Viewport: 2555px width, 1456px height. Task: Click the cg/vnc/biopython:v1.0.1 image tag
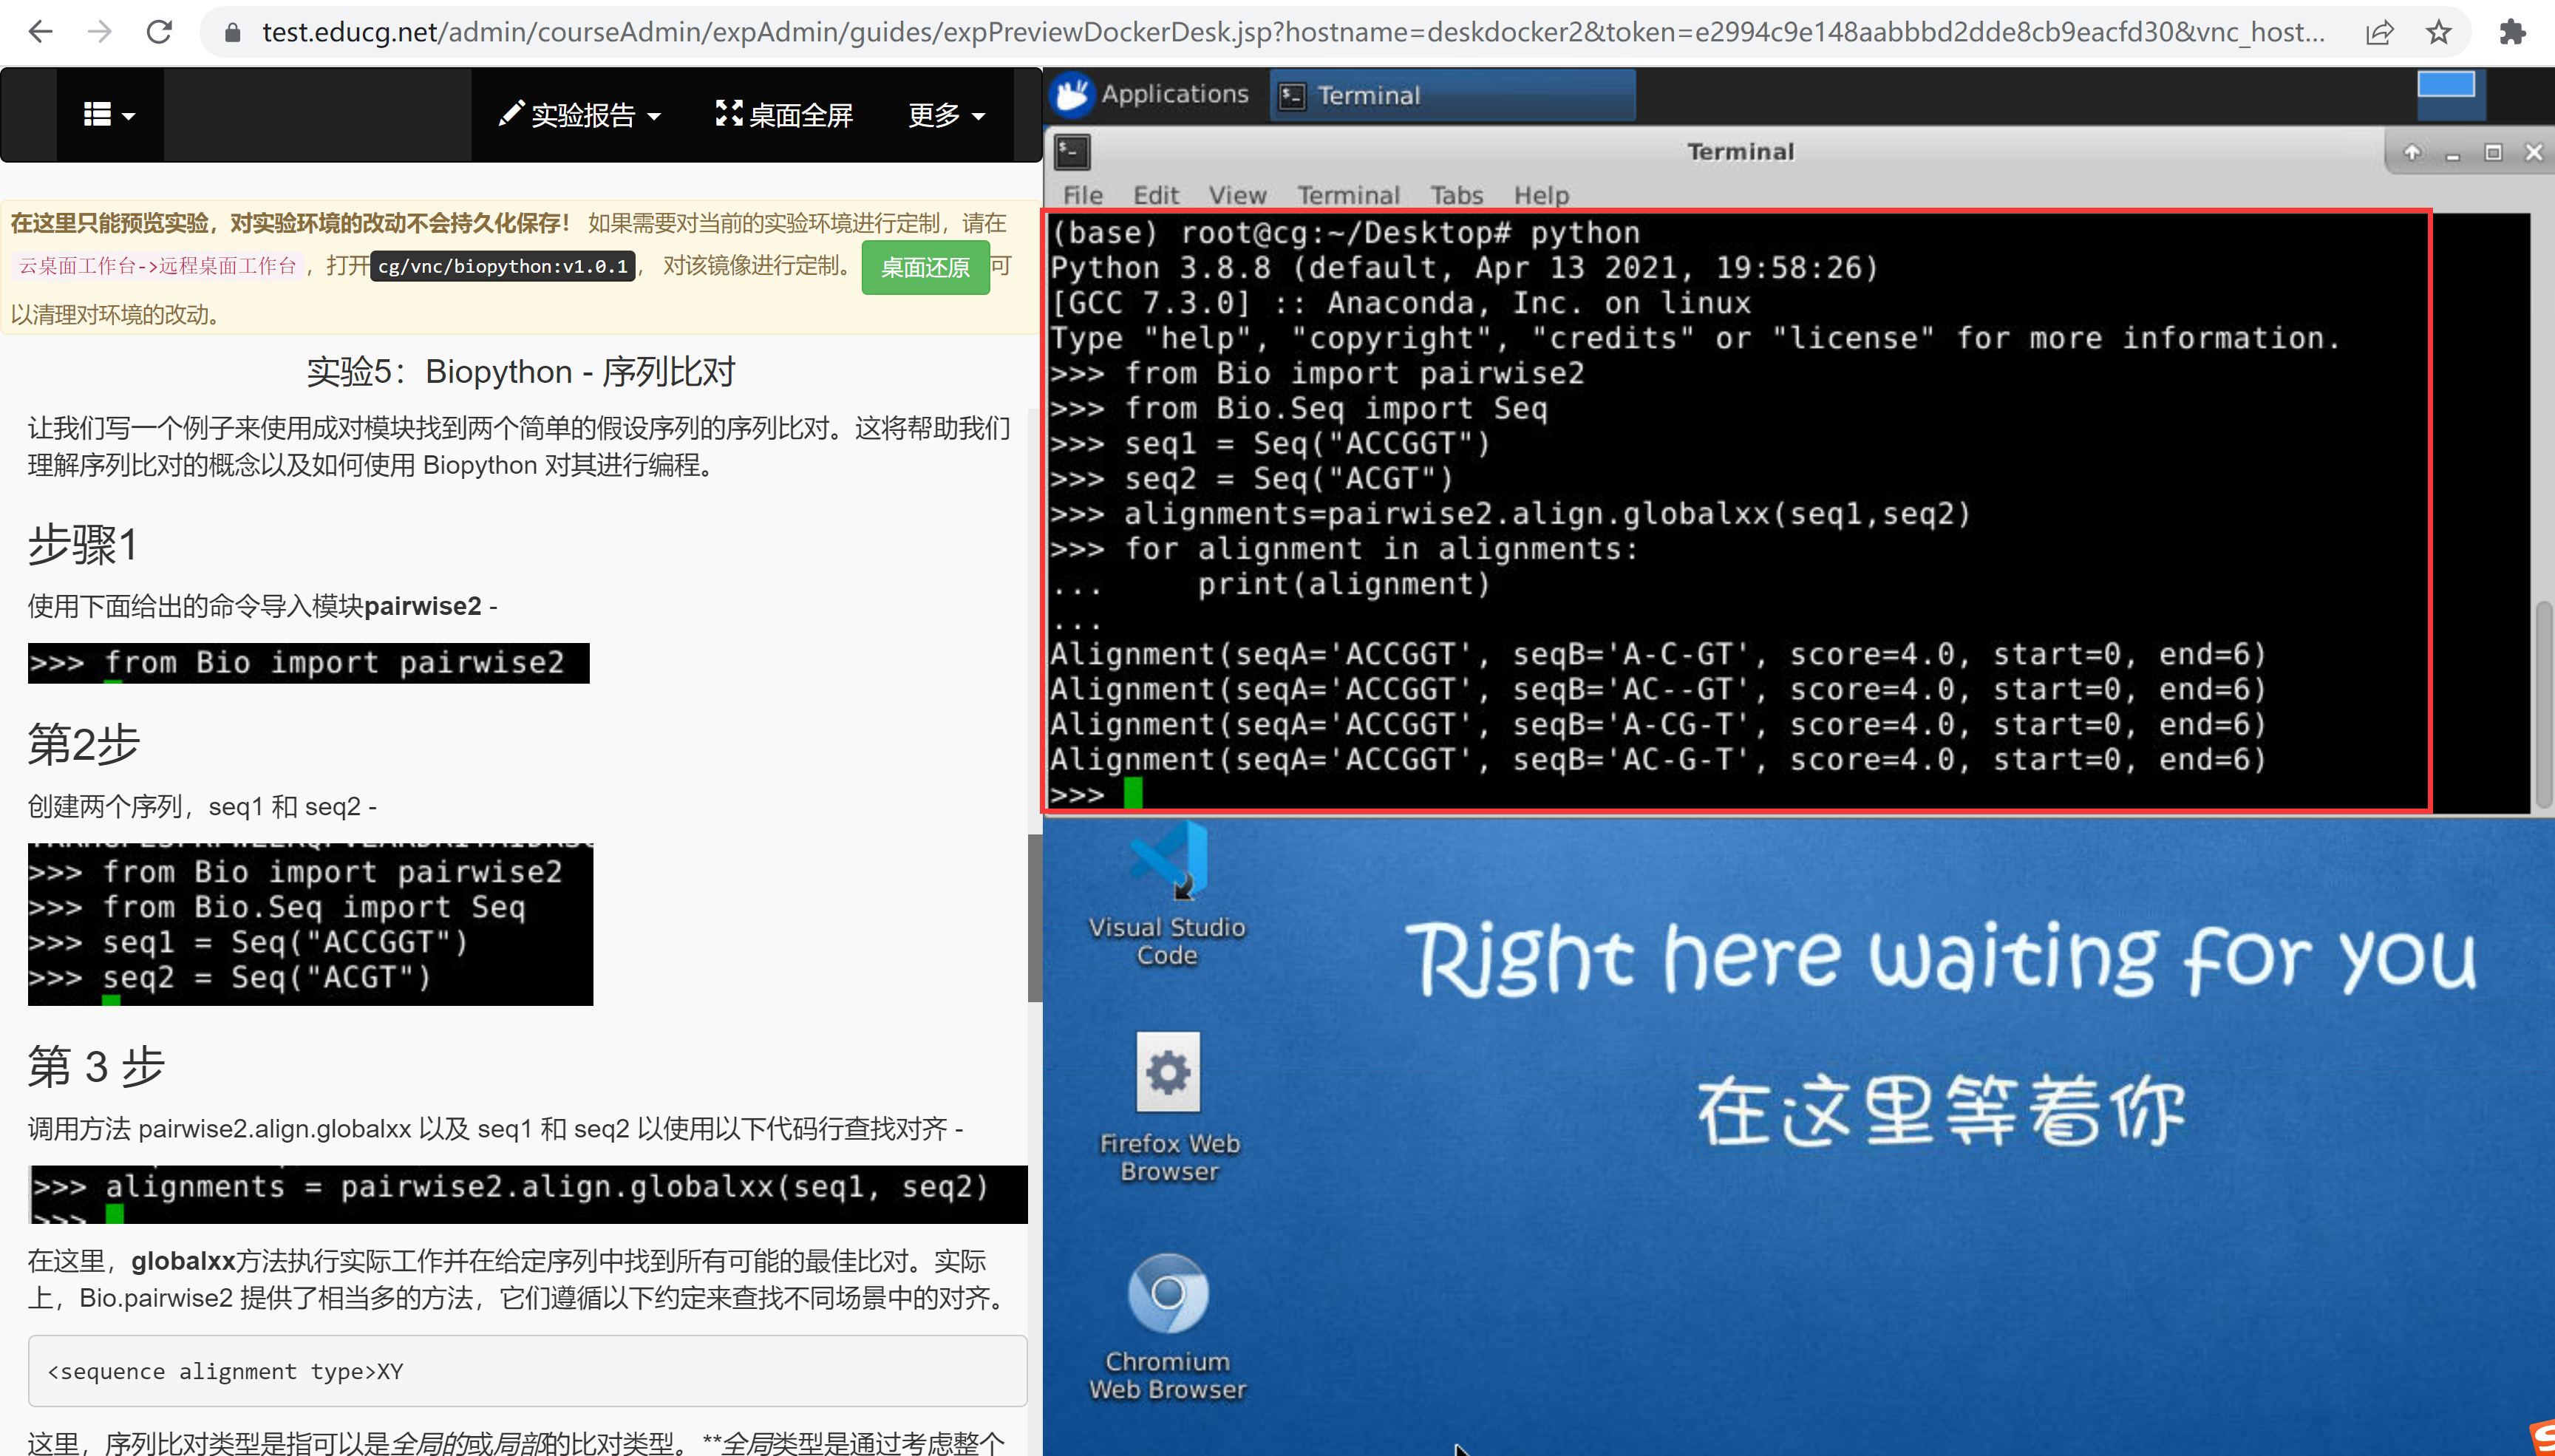click(503, 266)
